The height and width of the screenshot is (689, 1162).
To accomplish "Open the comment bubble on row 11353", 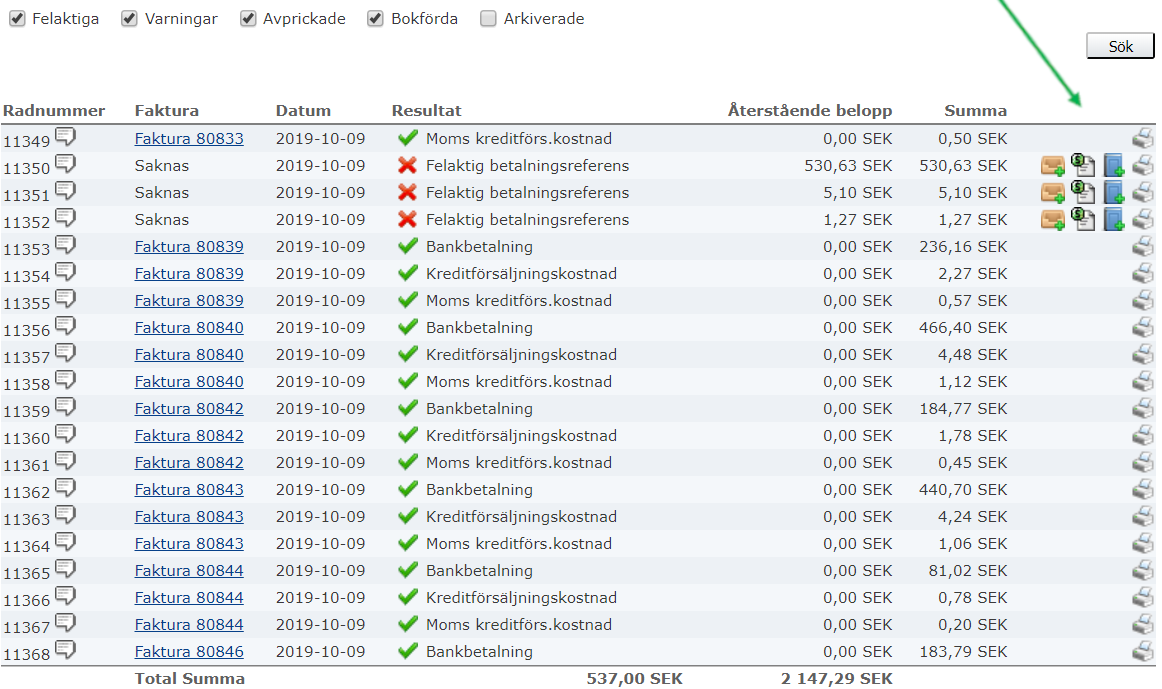I will 65,245.
